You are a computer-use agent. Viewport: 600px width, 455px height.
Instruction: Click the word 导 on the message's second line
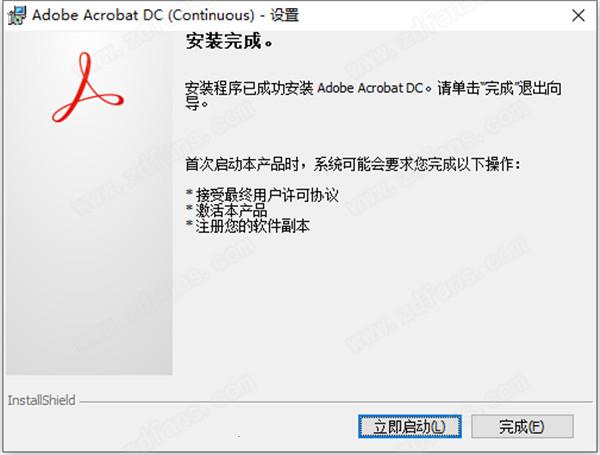pos(192,103)
